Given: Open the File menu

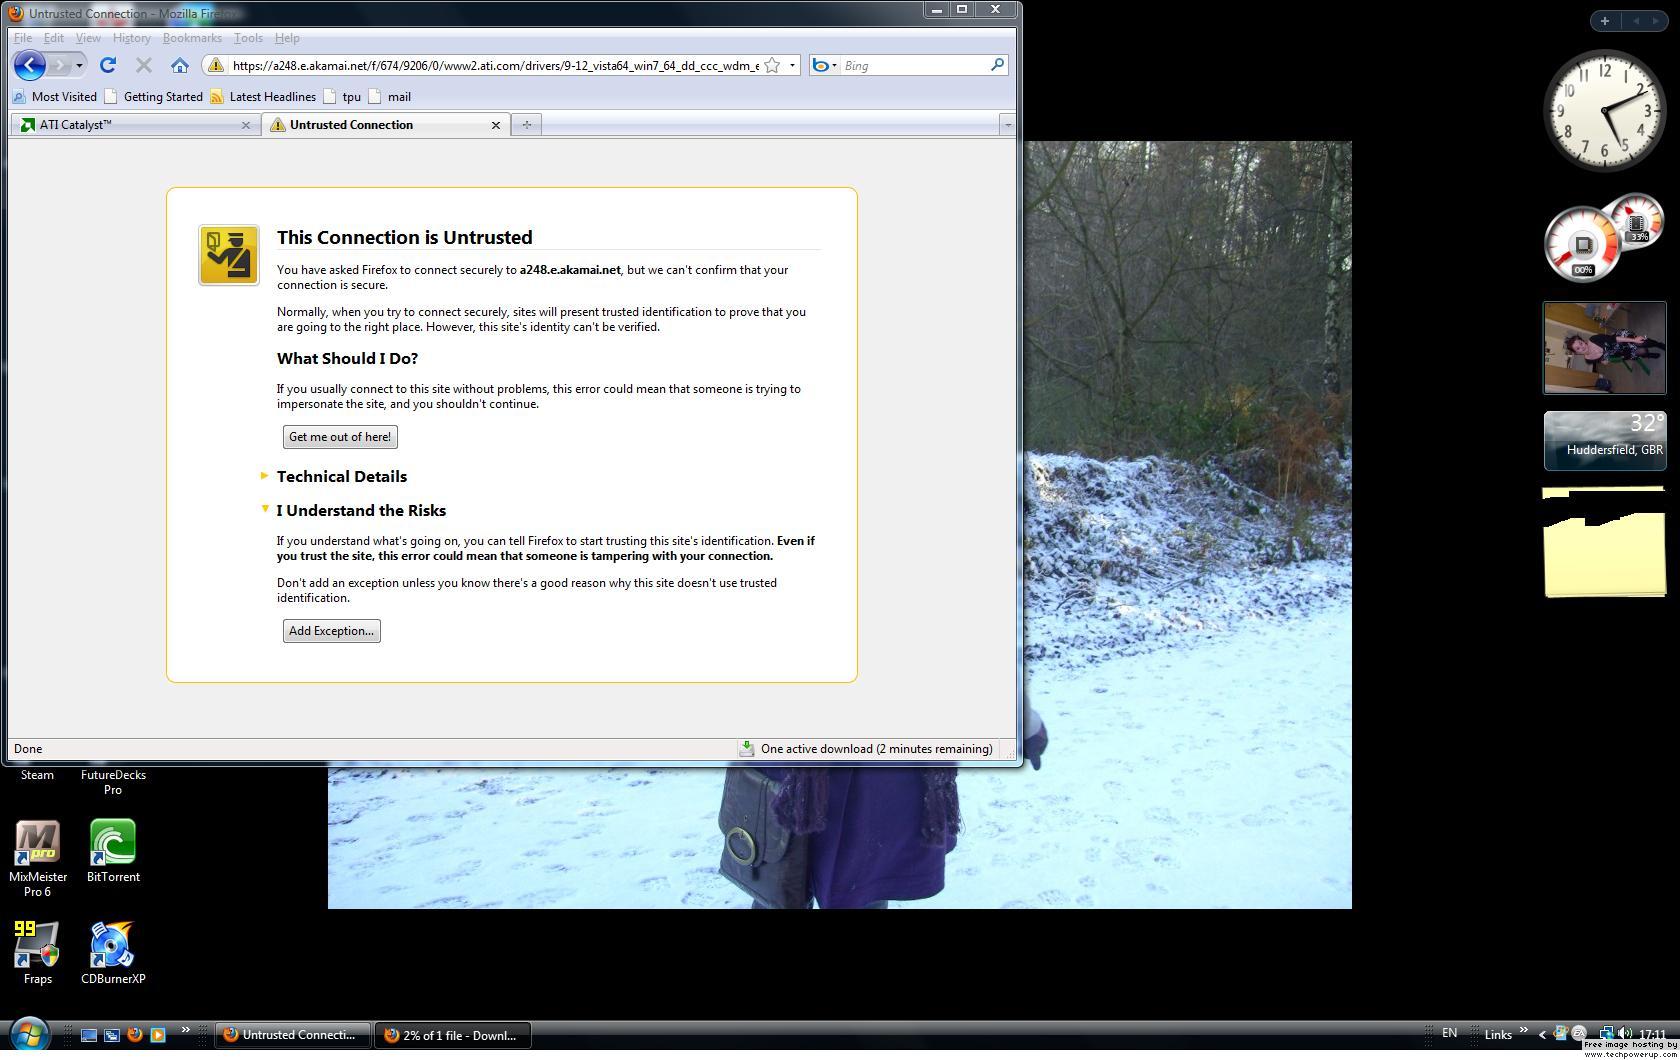Looking at the screenshot, I should [x=23, y=38].
